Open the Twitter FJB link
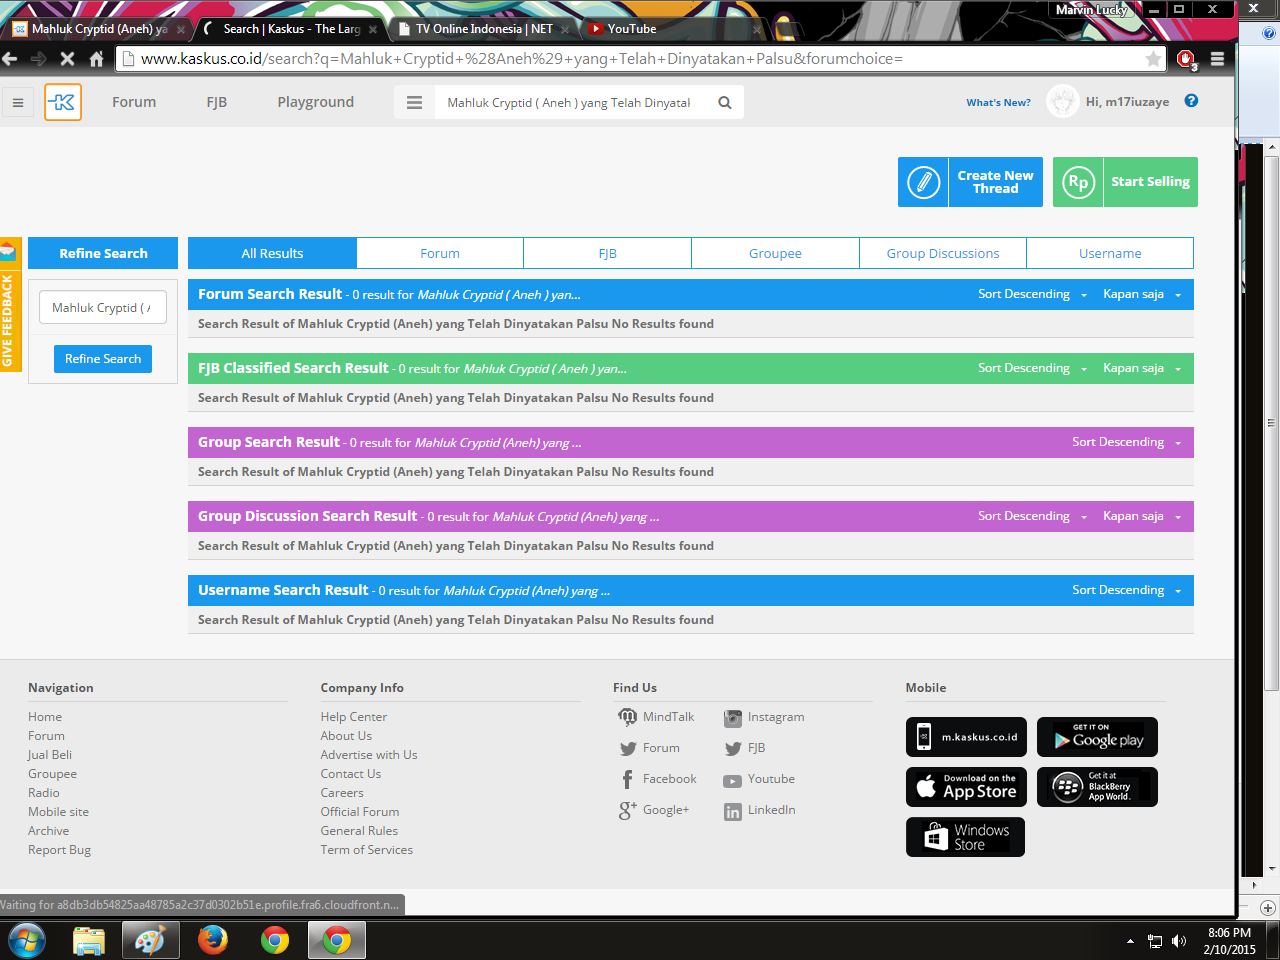This screenshot has width=1280, height=960. [x=745, y=748]
